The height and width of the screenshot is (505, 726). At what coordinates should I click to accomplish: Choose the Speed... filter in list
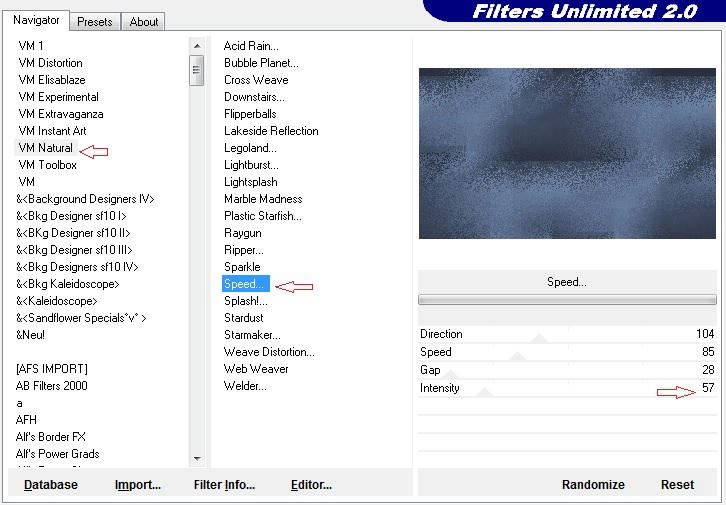click(x=245, y=284)
